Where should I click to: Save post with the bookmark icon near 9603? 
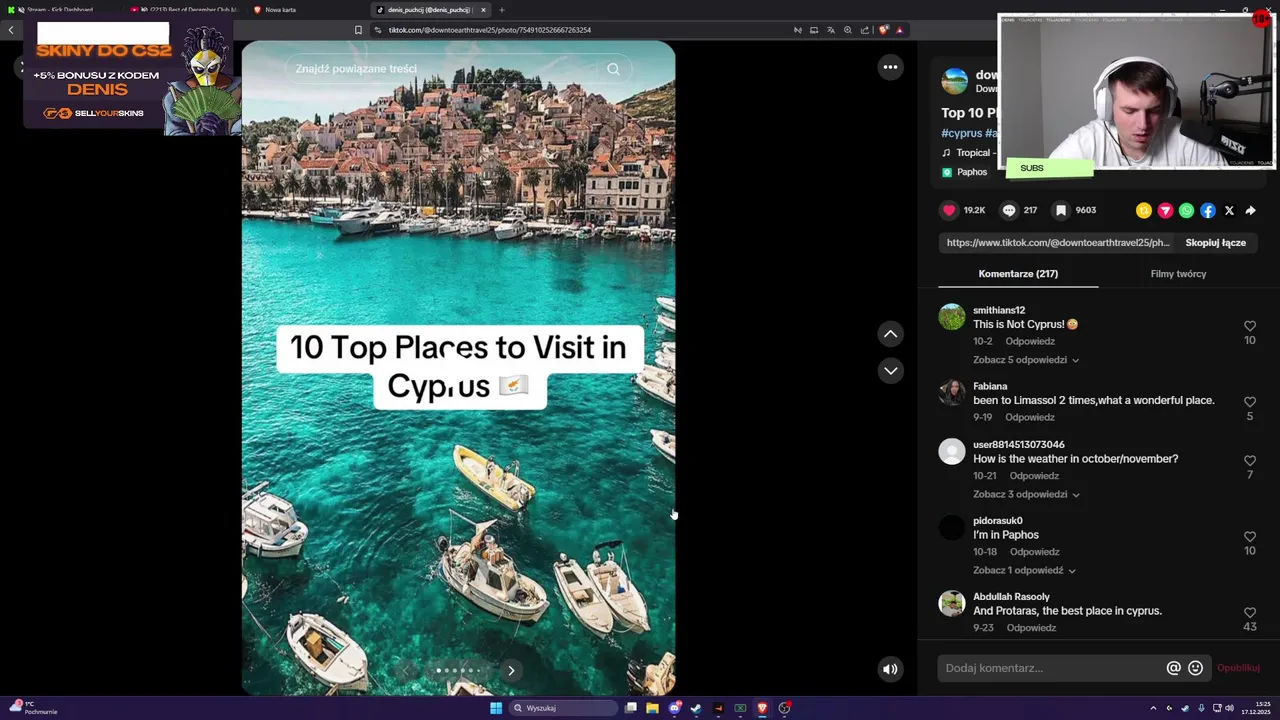pos(1061,210)
